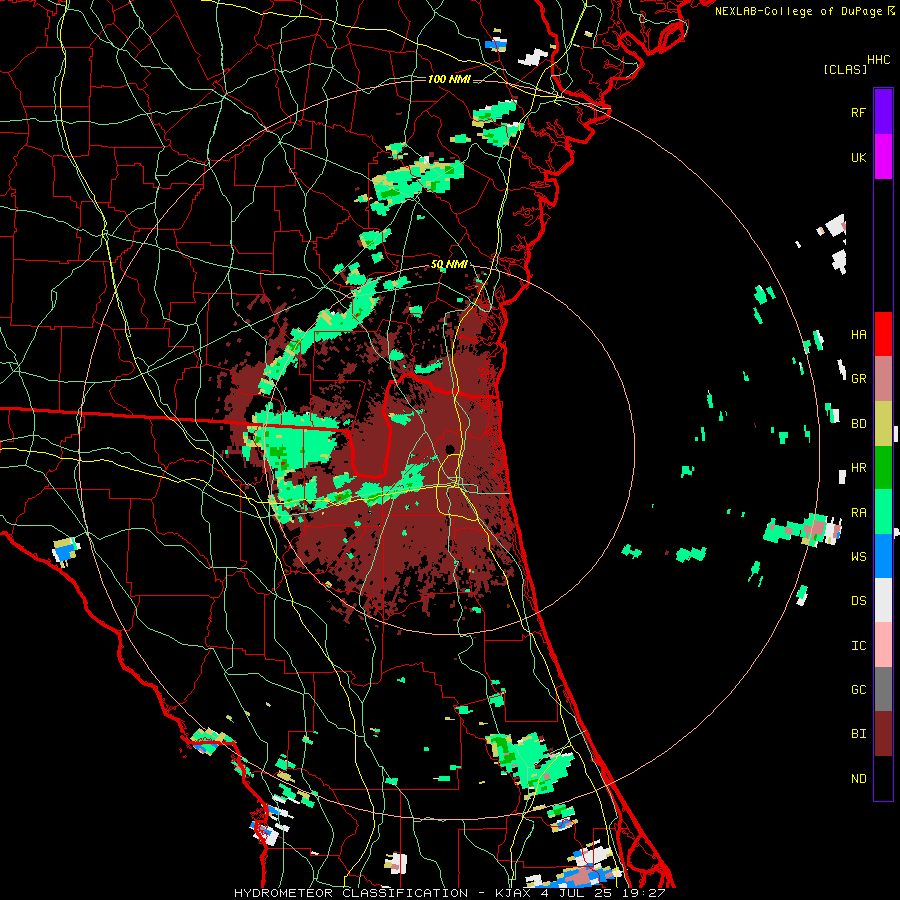Click the "HR" legend label

[858, 468]
